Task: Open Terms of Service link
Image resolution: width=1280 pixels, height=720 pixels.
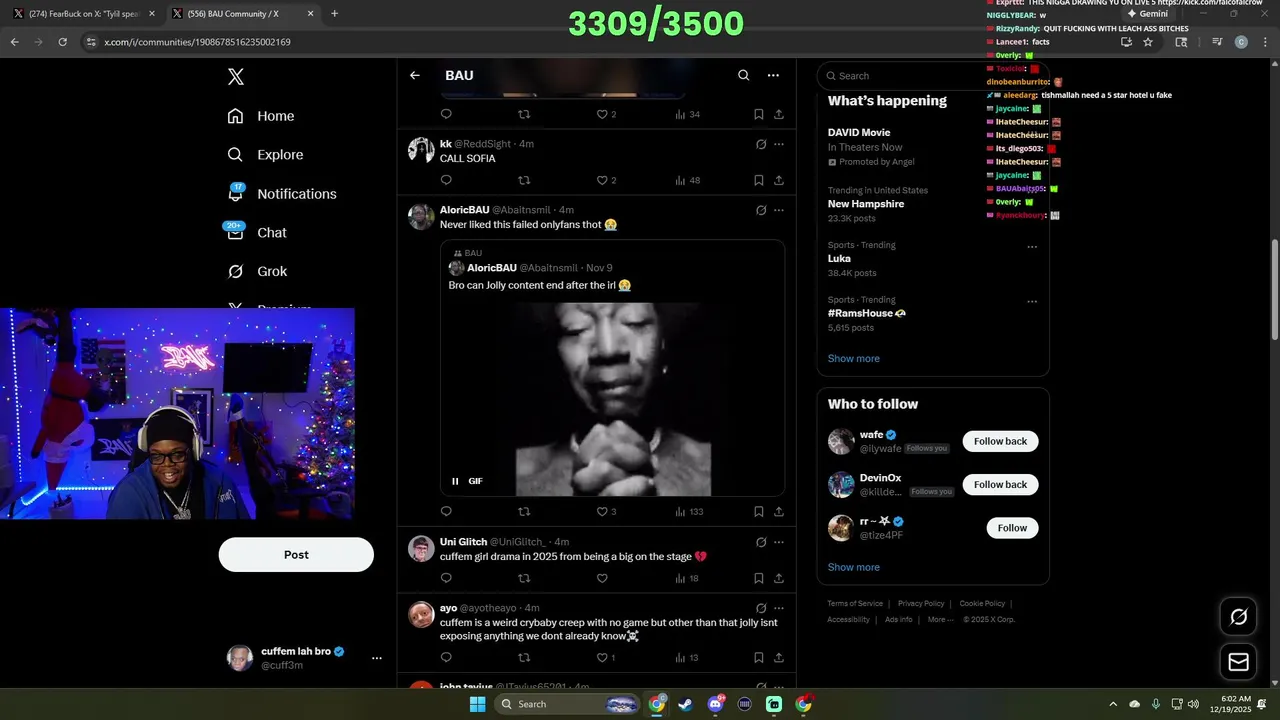Action: pos(855,603)
